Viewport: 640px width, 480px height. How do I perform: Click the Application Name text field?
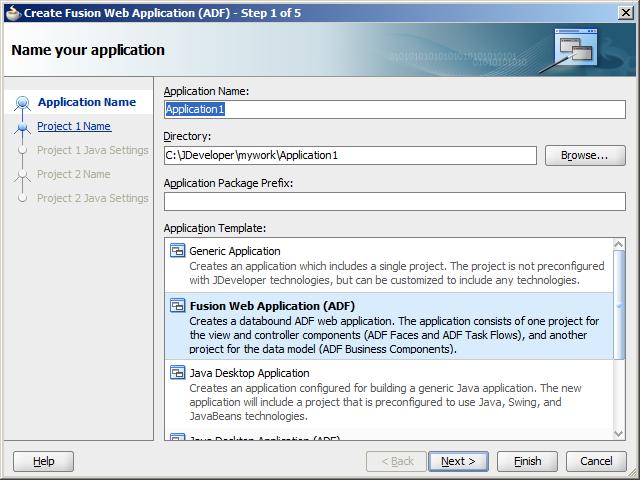click(x=395, y=109)
